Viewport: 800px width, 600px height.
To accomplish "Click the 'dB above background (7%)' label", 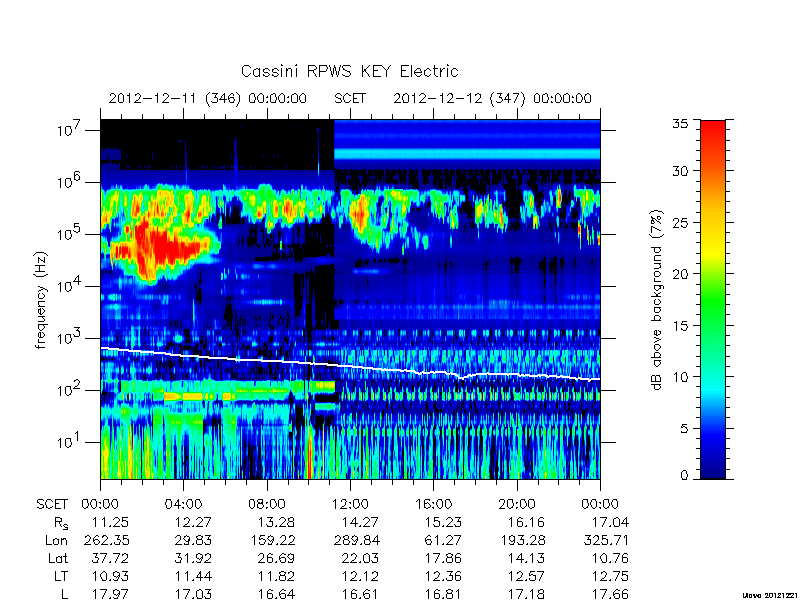I will point(657,300).
